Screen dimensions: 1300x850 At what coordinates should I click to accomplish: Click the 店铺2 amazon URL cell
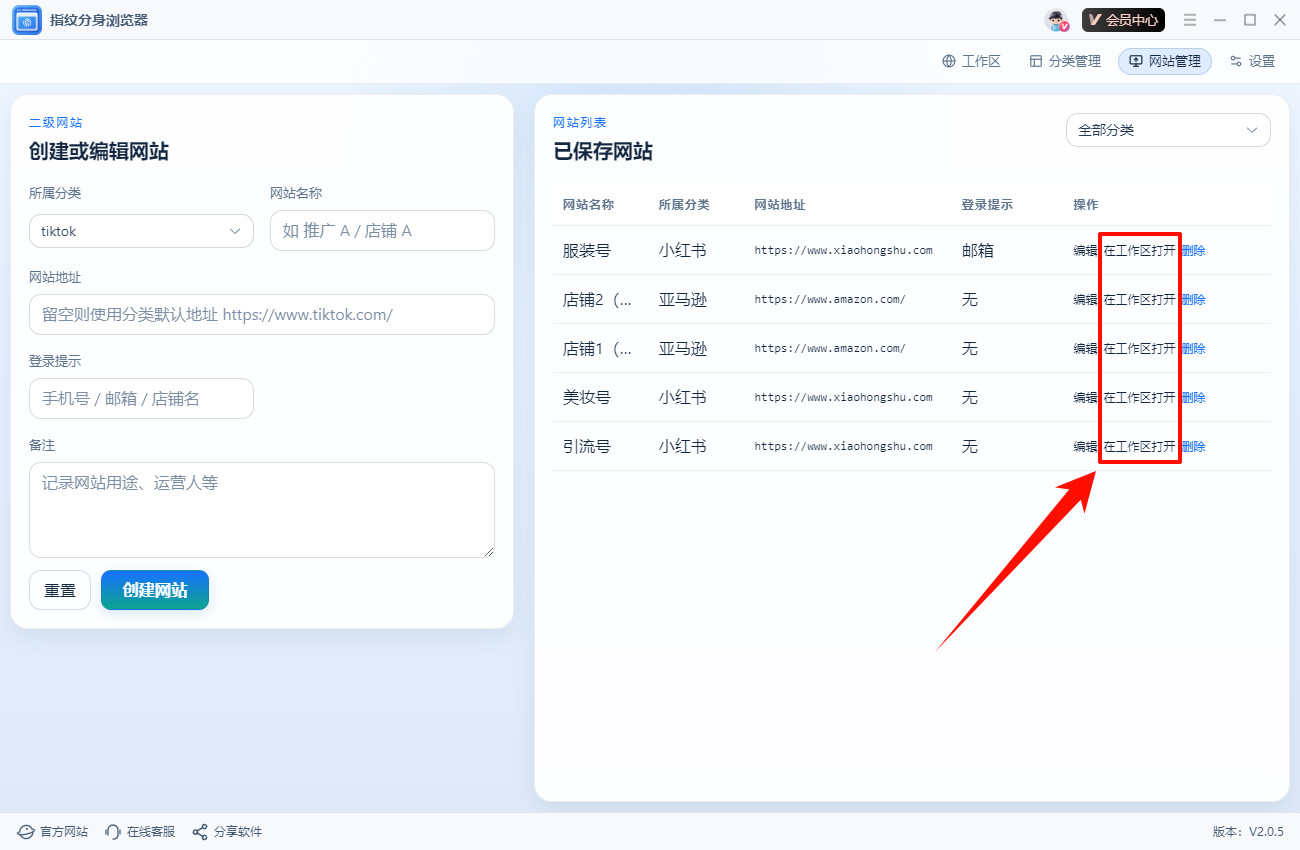tap(830, 299)
